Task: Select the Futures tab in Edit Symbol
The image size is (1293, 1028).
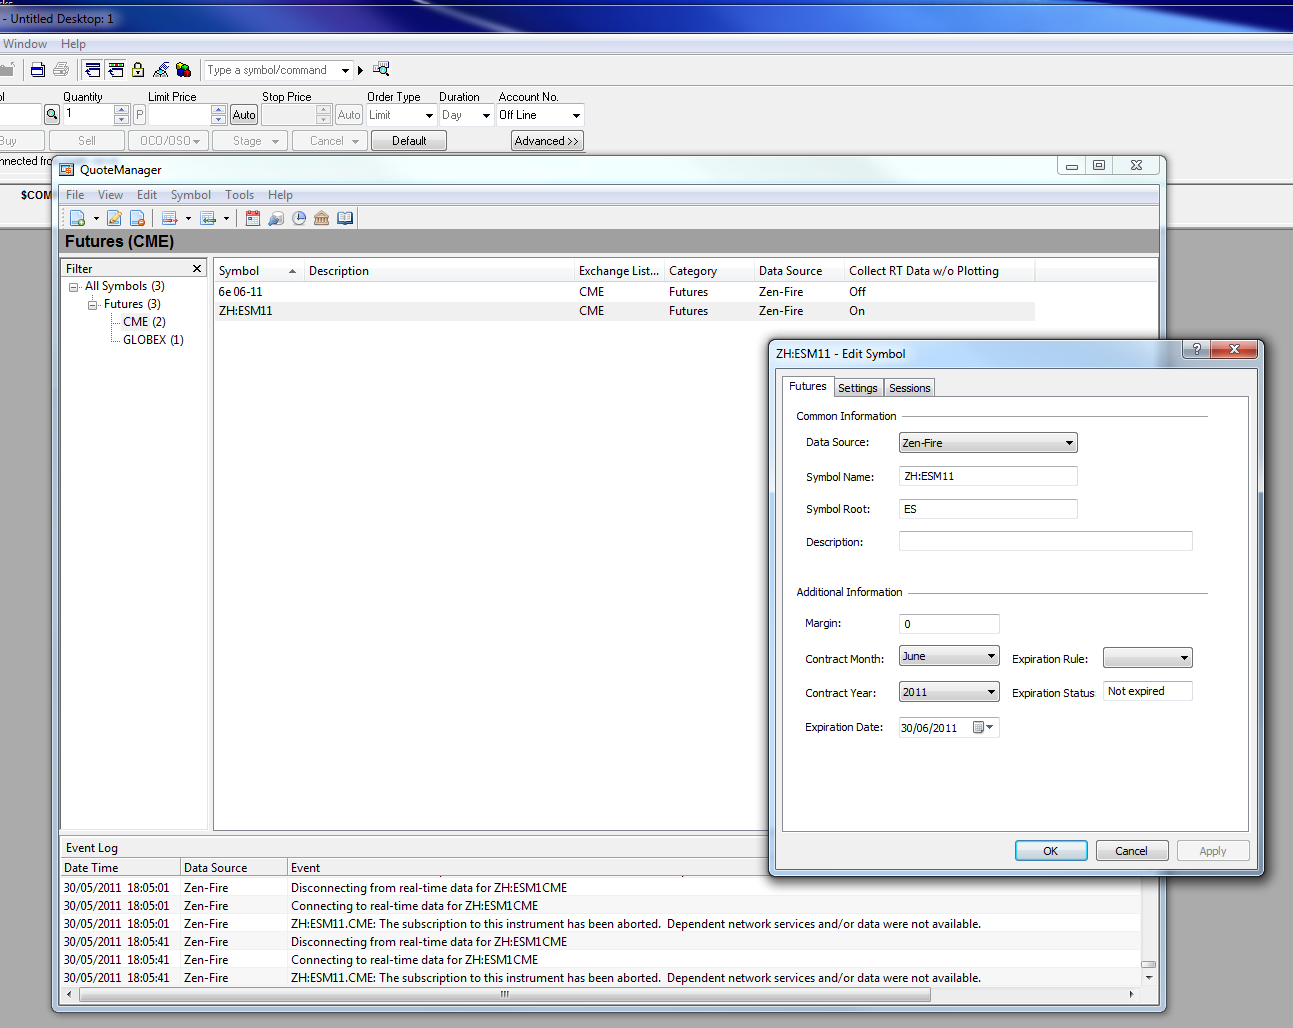Action: click(x=808, y=386)
